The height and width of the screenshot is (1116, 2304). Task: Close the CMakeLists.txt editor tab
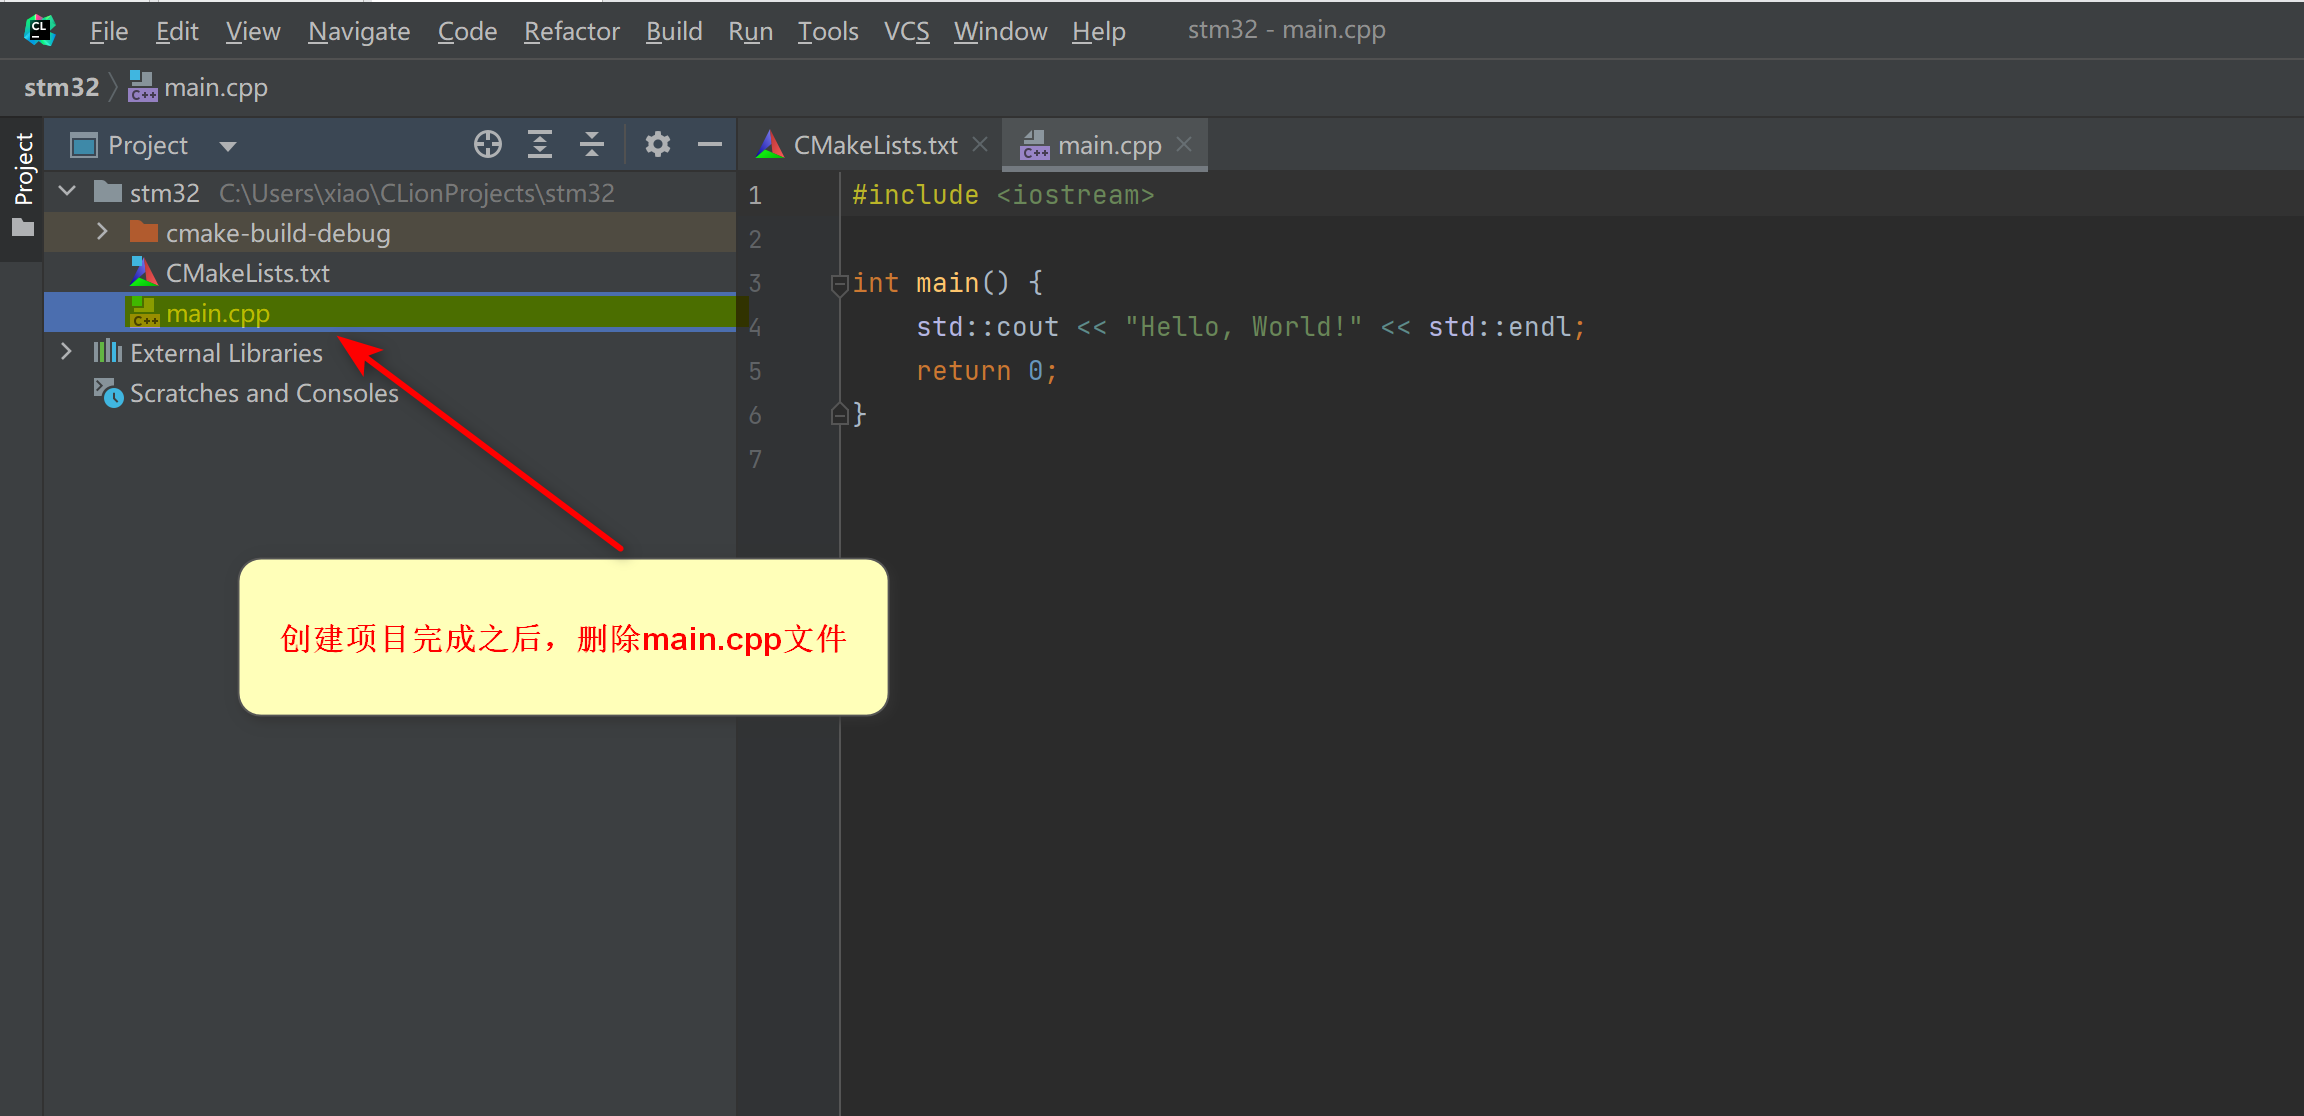(981, 145)
